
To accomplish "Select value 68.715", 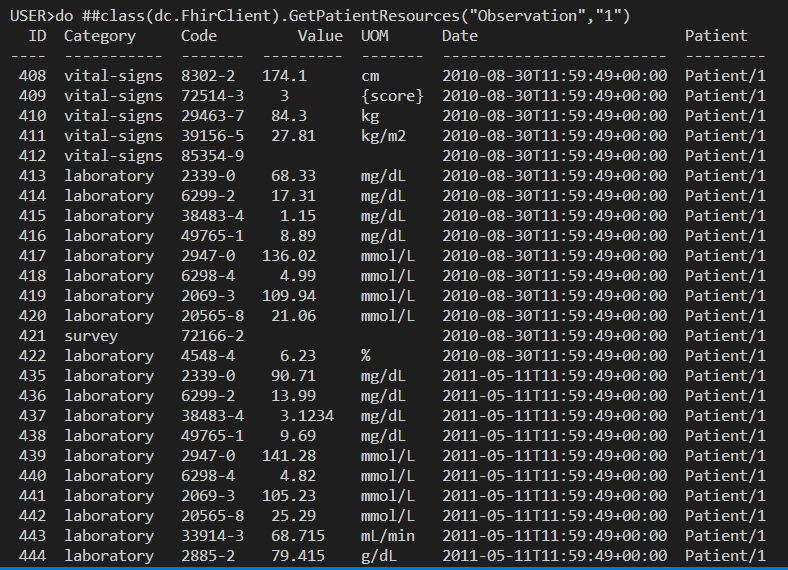I will pos(298,536).
